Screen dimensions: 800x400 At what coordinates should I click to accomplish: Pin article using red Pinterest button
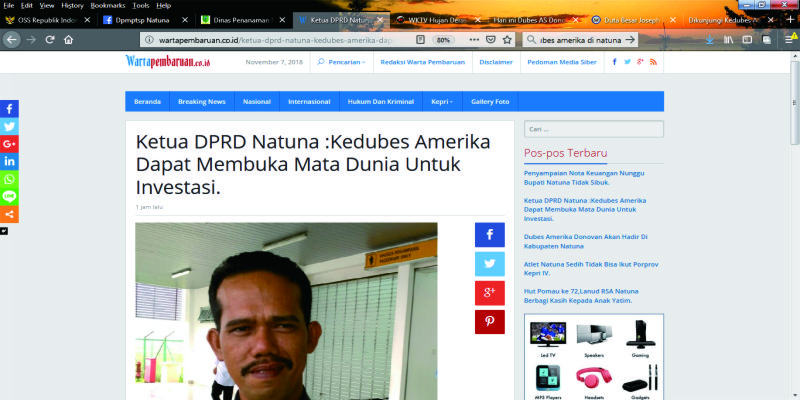click(489, 322)
